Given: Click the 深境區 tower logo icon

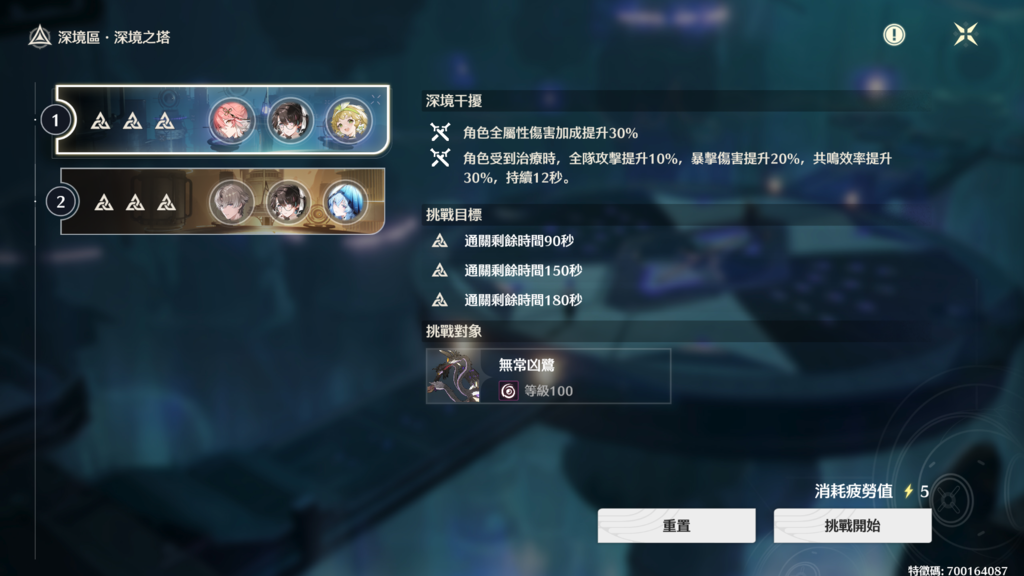Looking at the screenshot, I should click(x=40, y=37).
